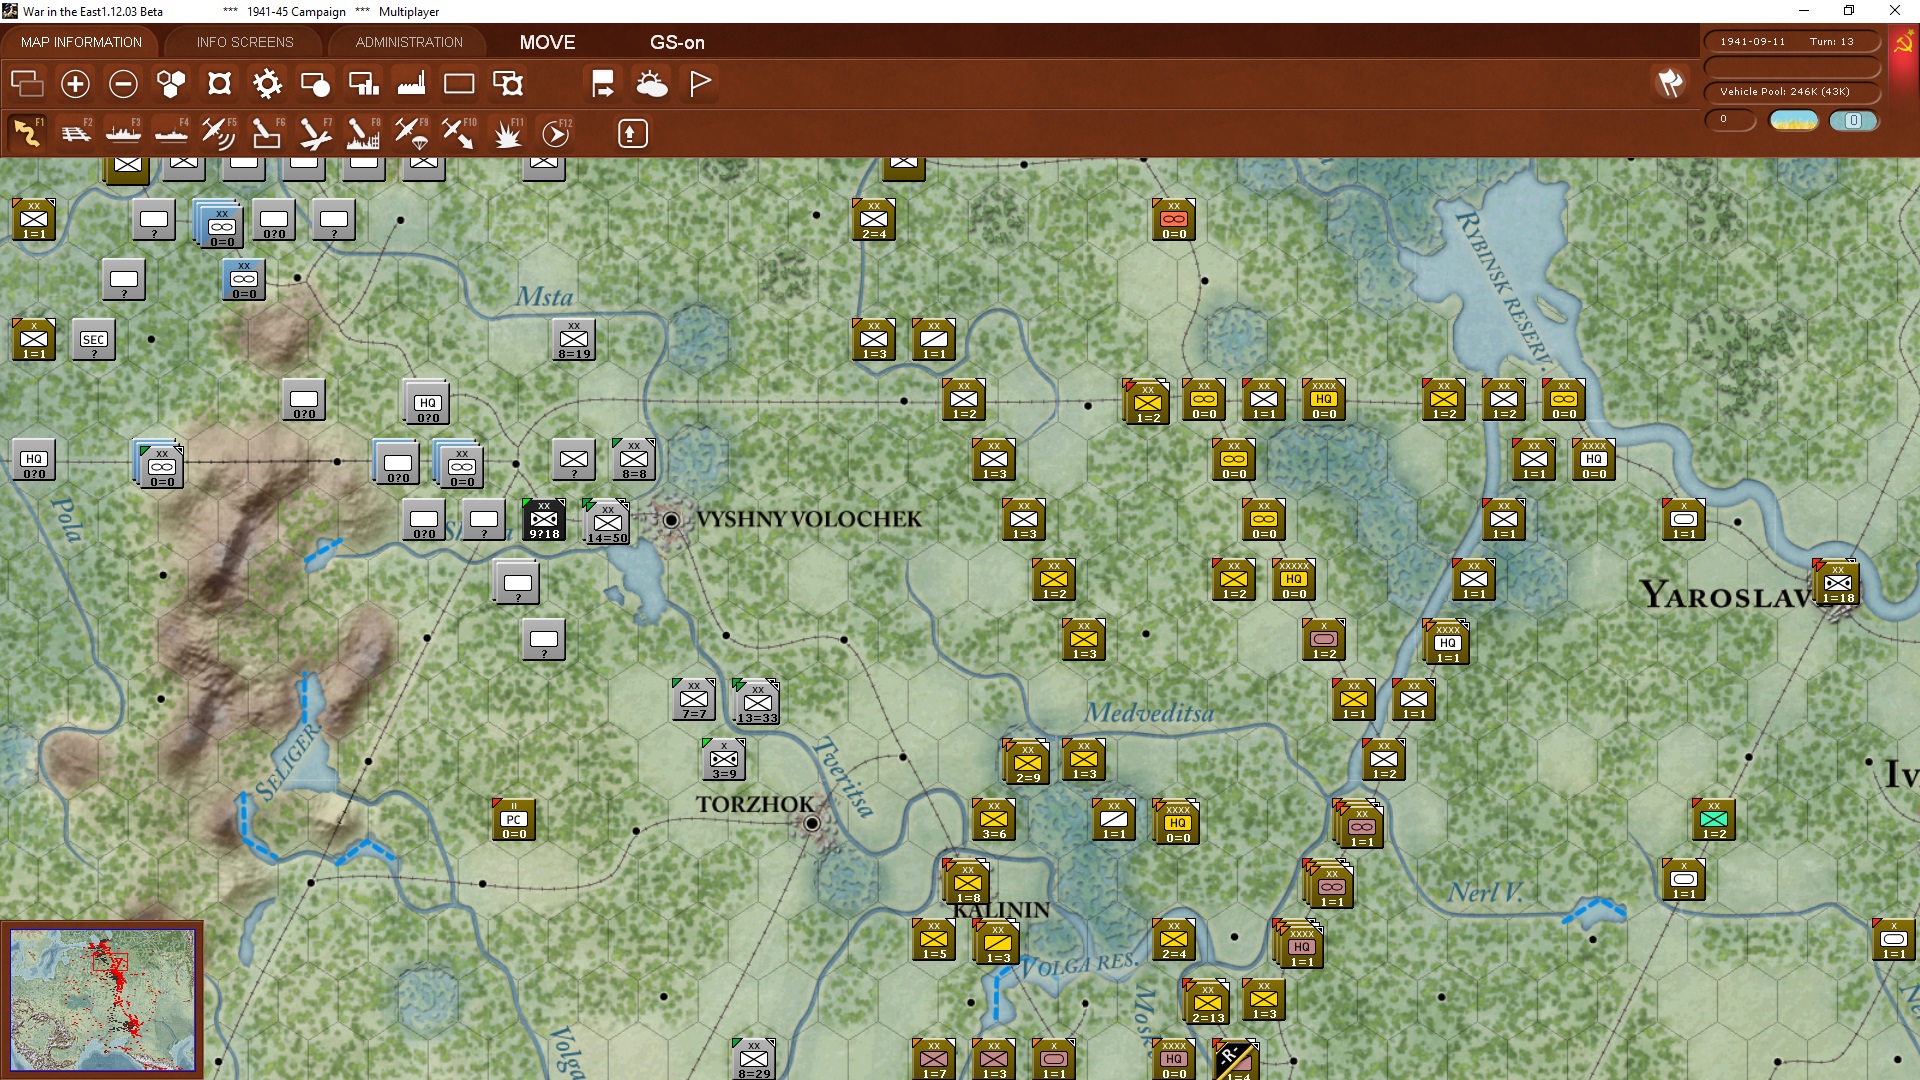Select Rail mode (F2) icon
This screenshot has width=1920, height=1080.
pos(75,133)
